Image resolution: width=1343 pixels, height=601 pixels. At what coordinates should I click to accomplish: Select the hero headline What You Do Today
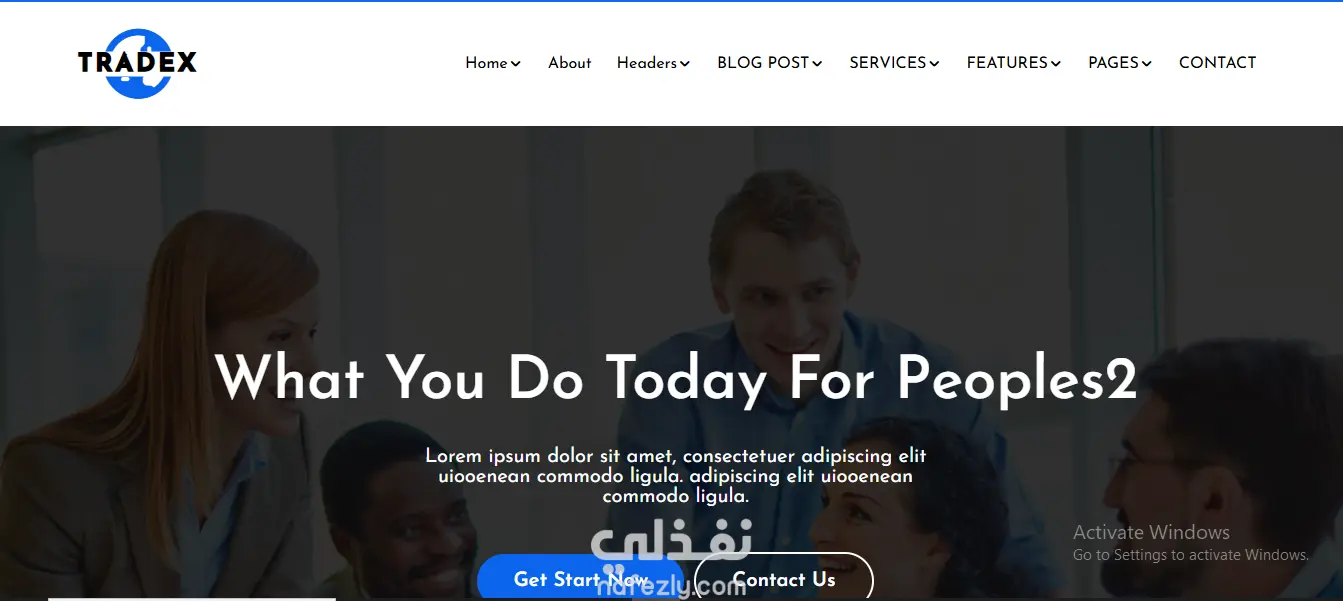pyautogui.click(x=491, y=378)
